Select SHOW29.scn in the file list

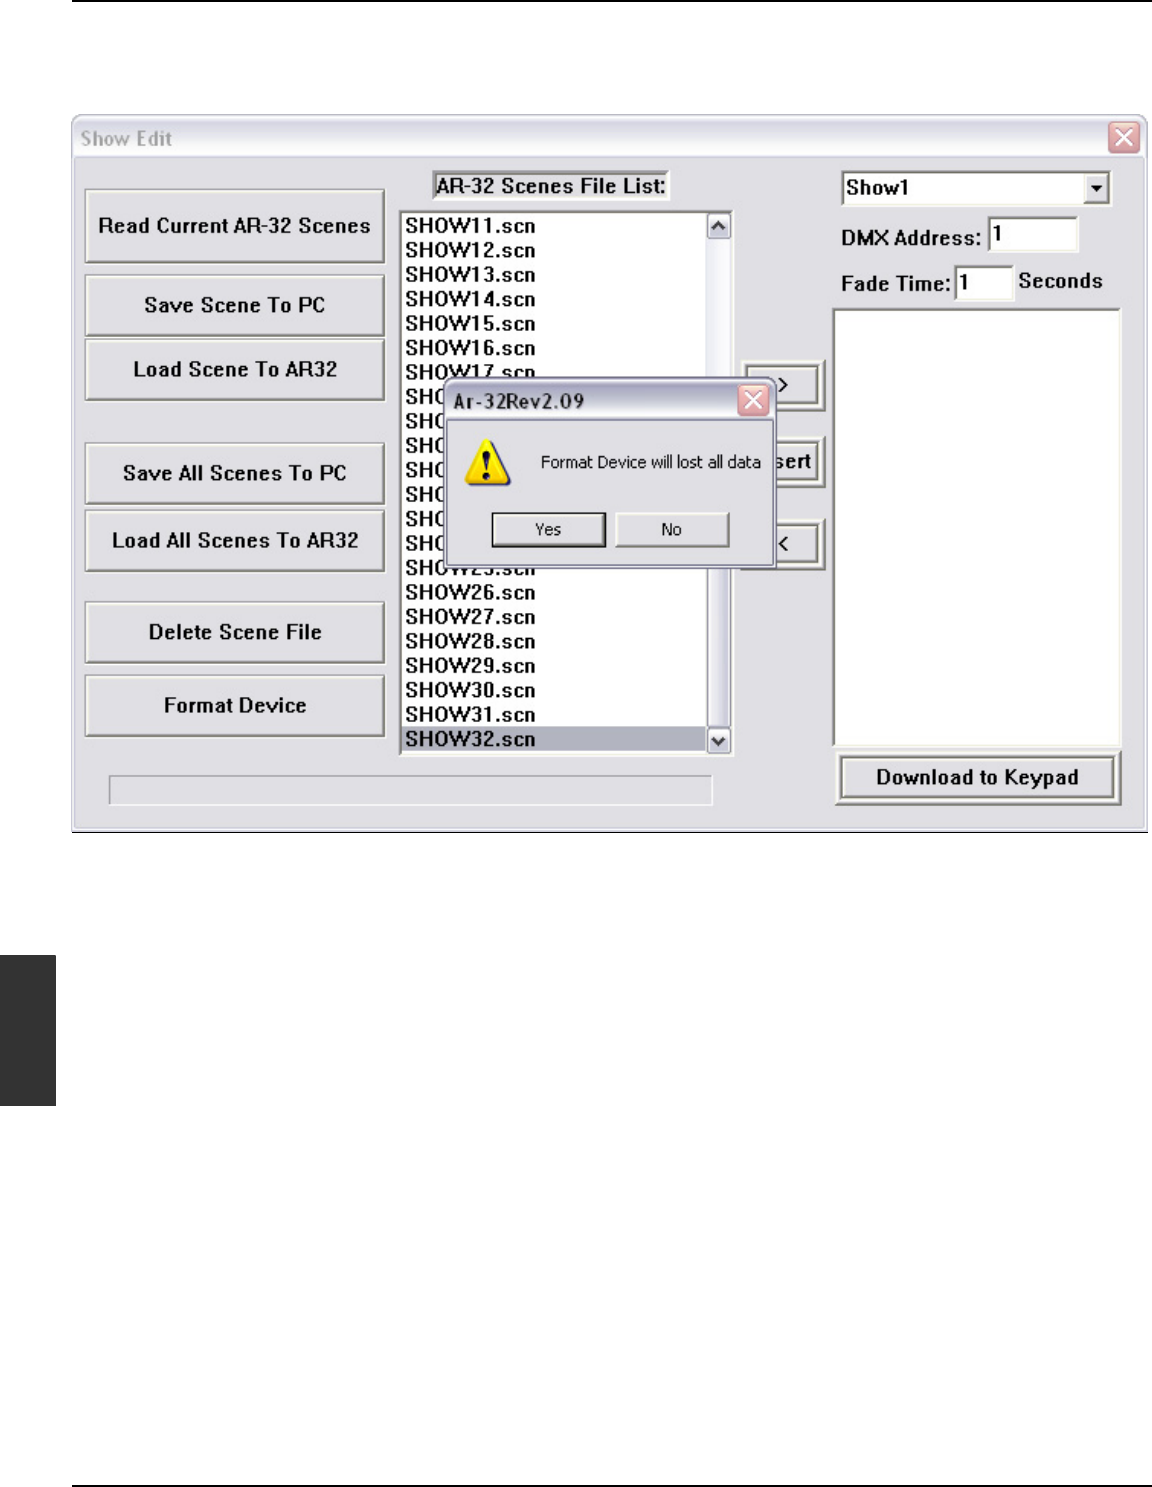tap(555, 666)
